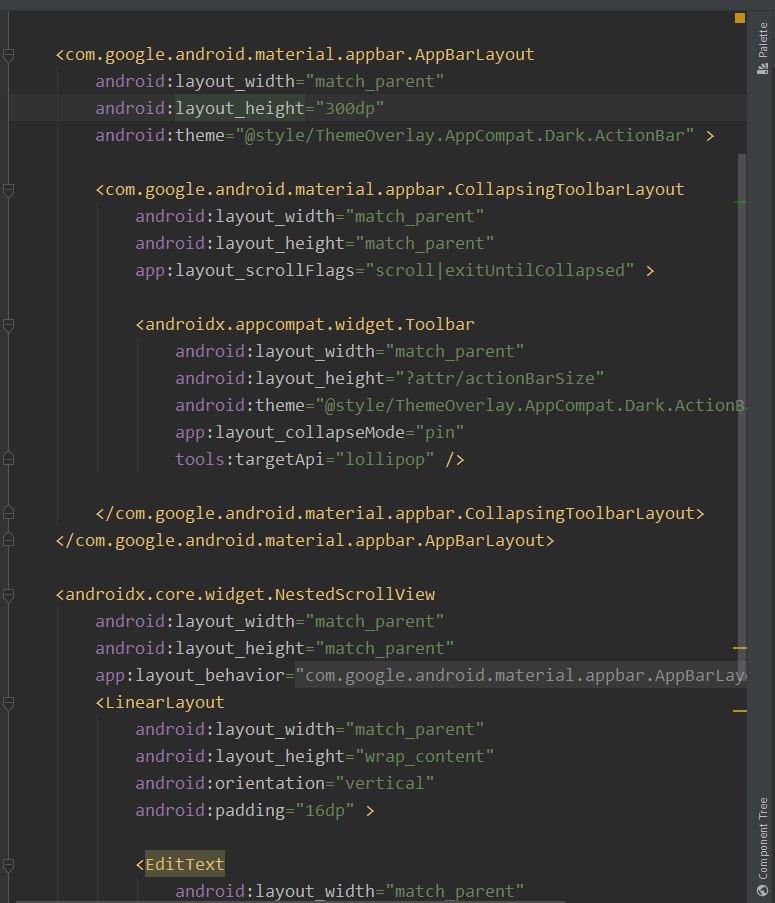Click the yellow inspection warning indicator square
775x903 pixels.
740,18
